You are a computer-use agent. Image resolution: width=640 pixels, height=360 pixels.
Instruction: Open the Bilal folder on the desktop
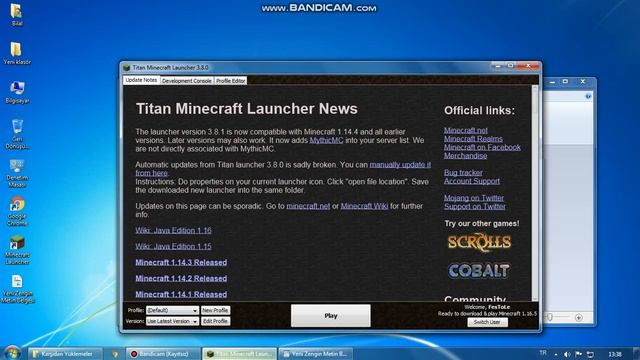click(x=16, y=15)
